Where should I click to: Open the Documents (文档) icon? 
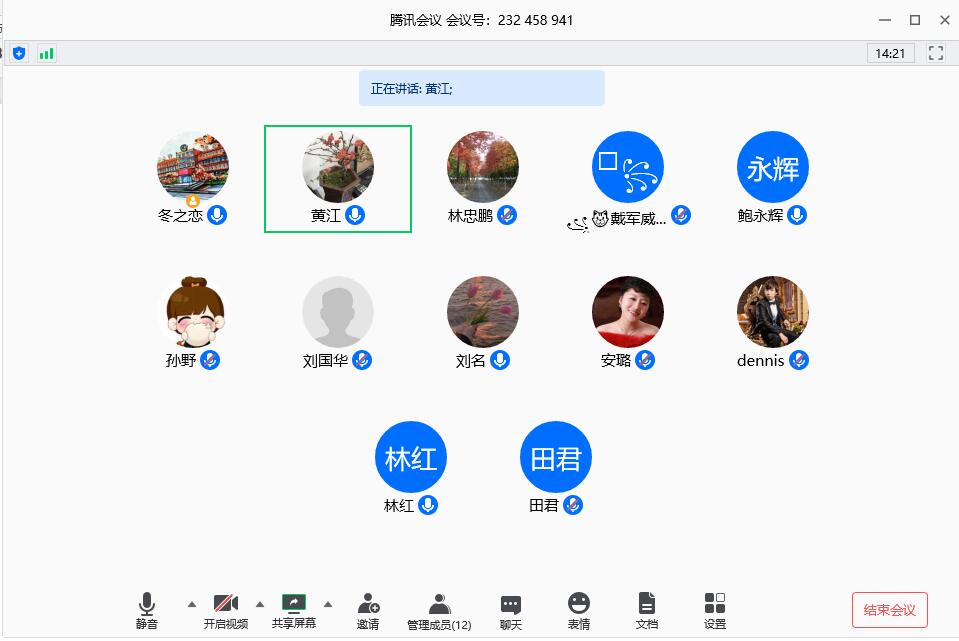click(647, 610)
